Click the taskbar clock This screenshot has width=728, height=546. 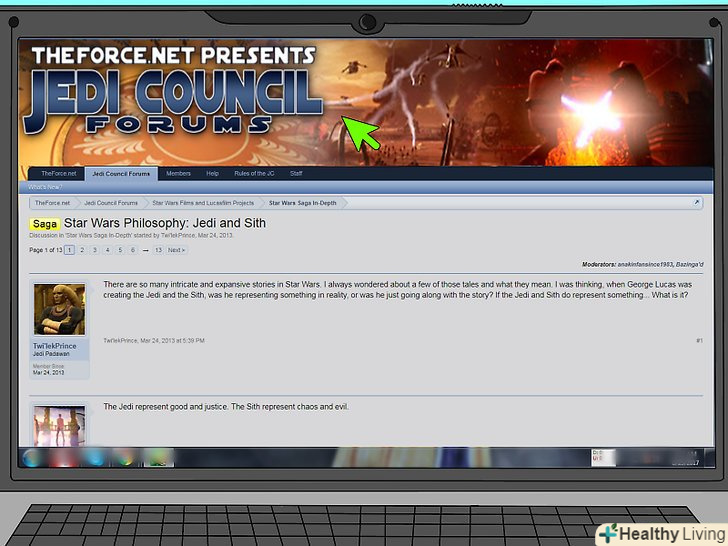pyautogui.click(x=686, y=458)
